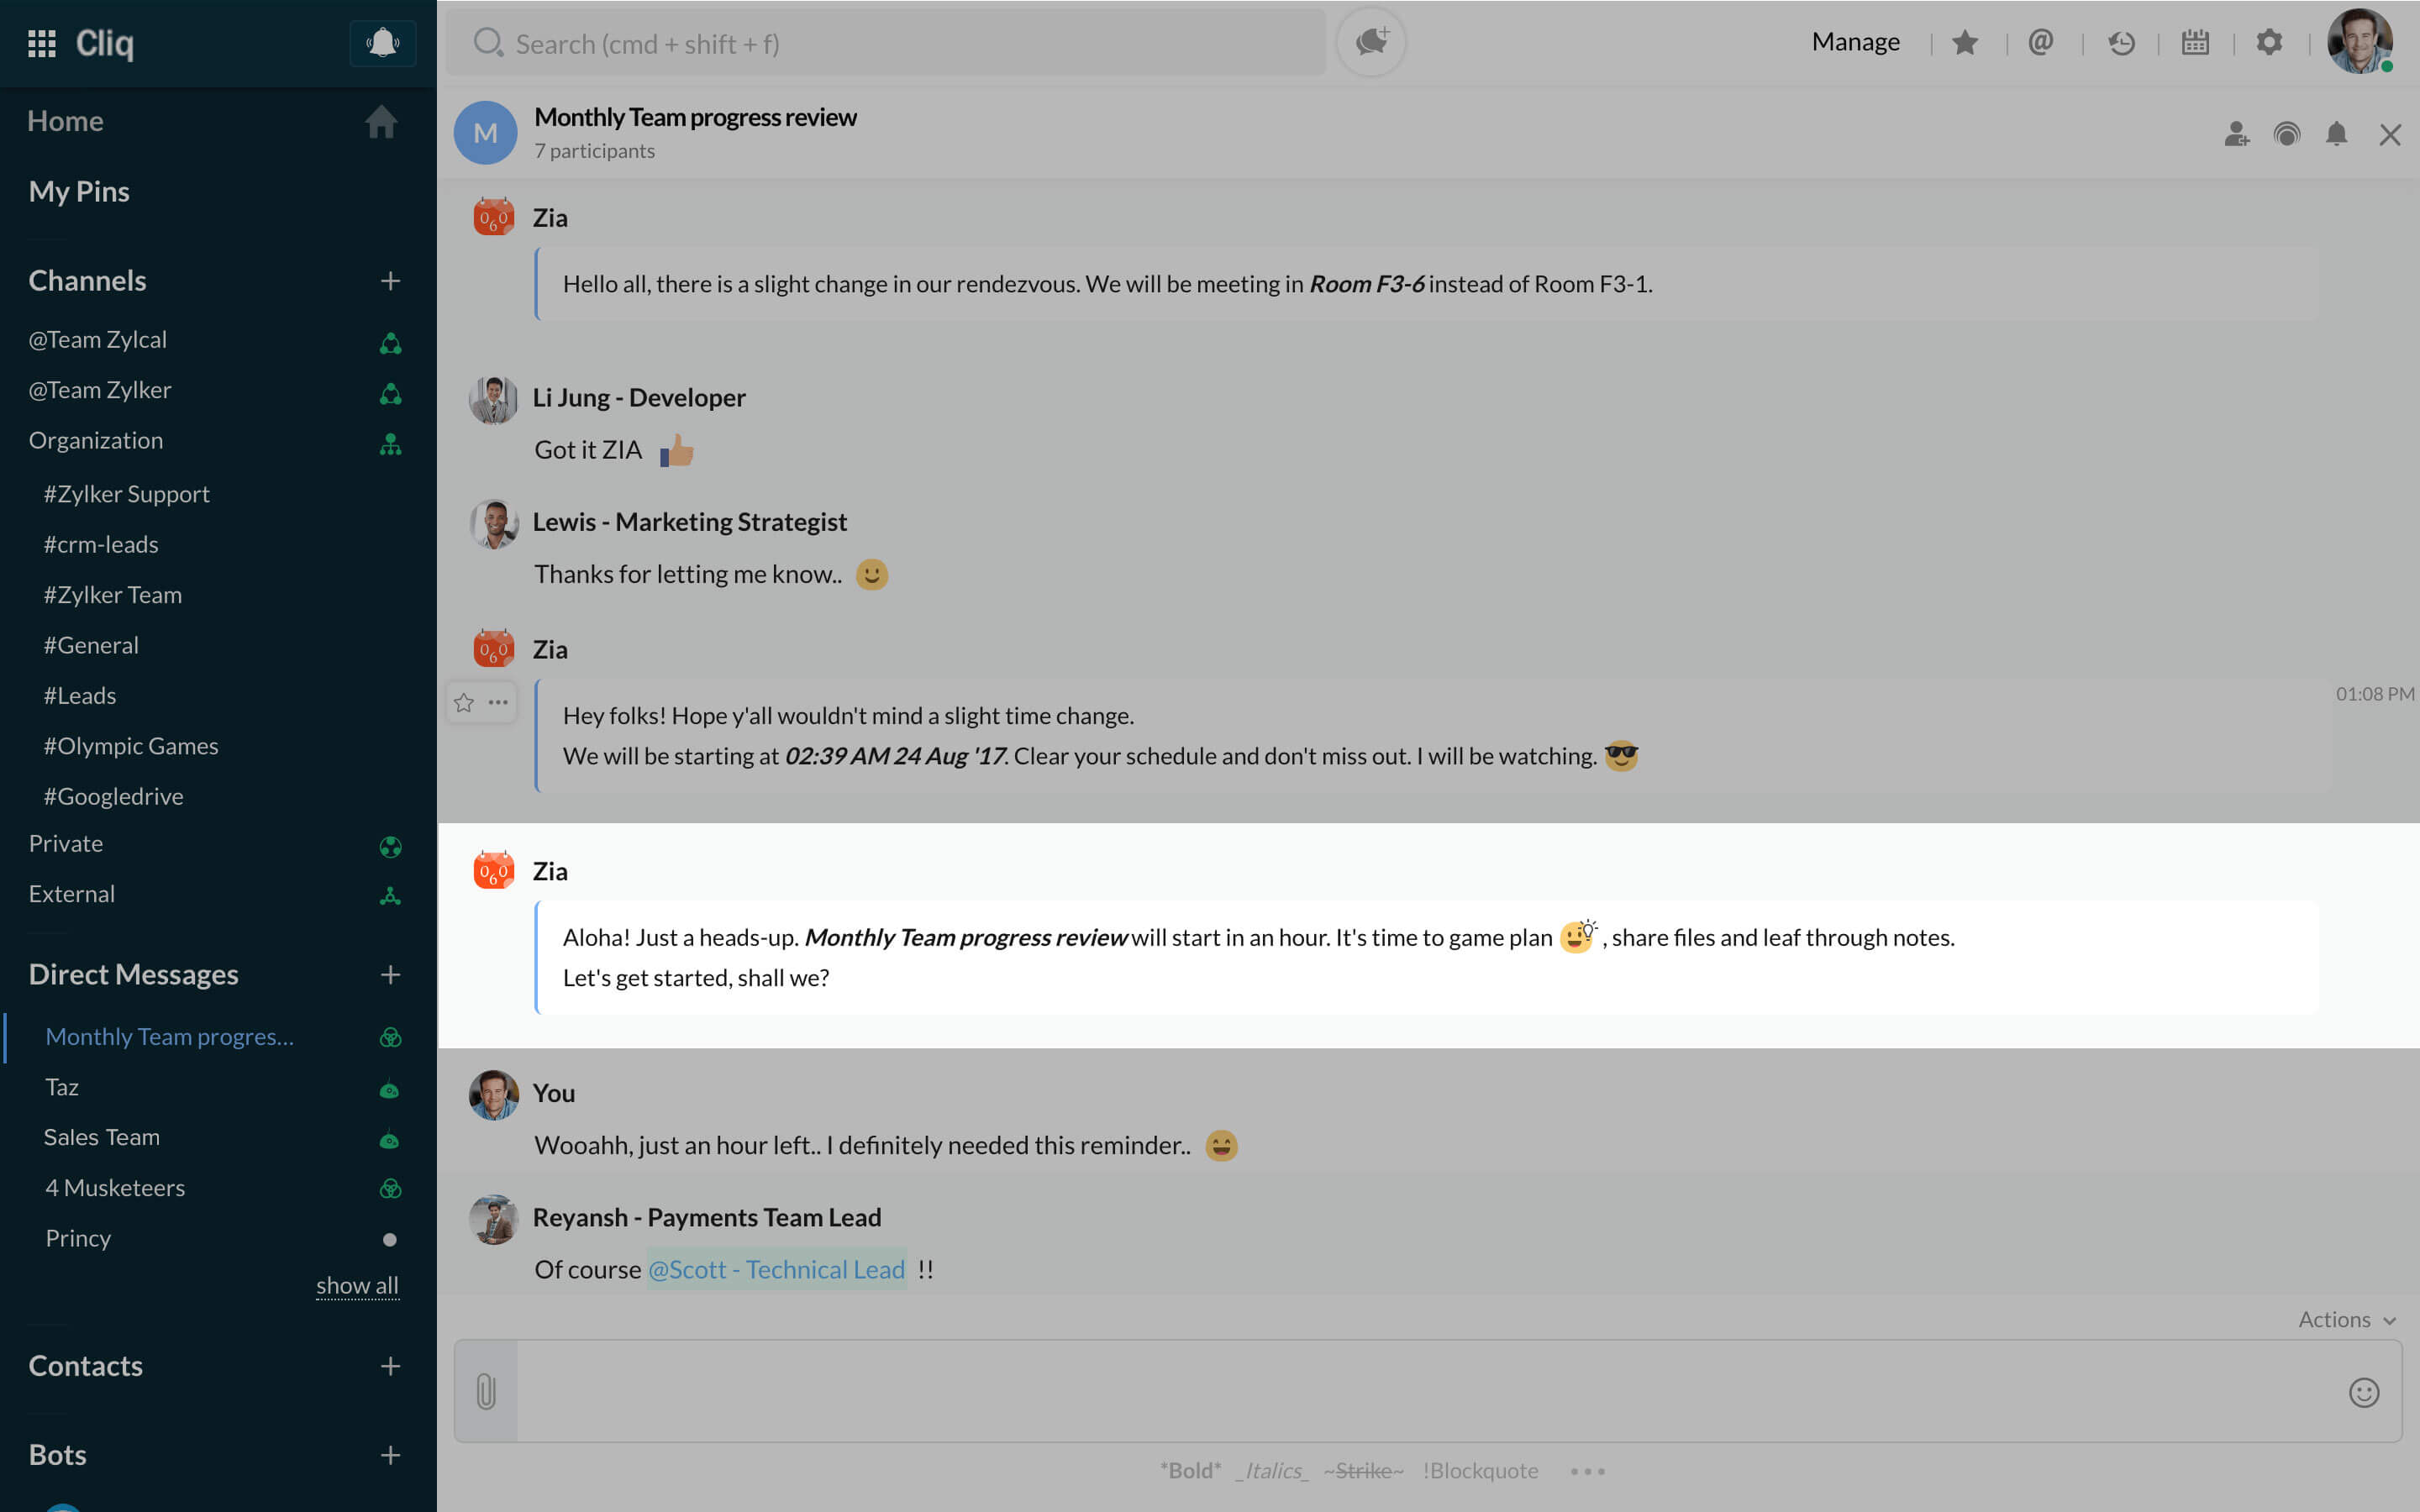The width and height of the screenshot is (2420, 1512).
Task: Mute this chat using the header bell
Action: click(2336, 134)
